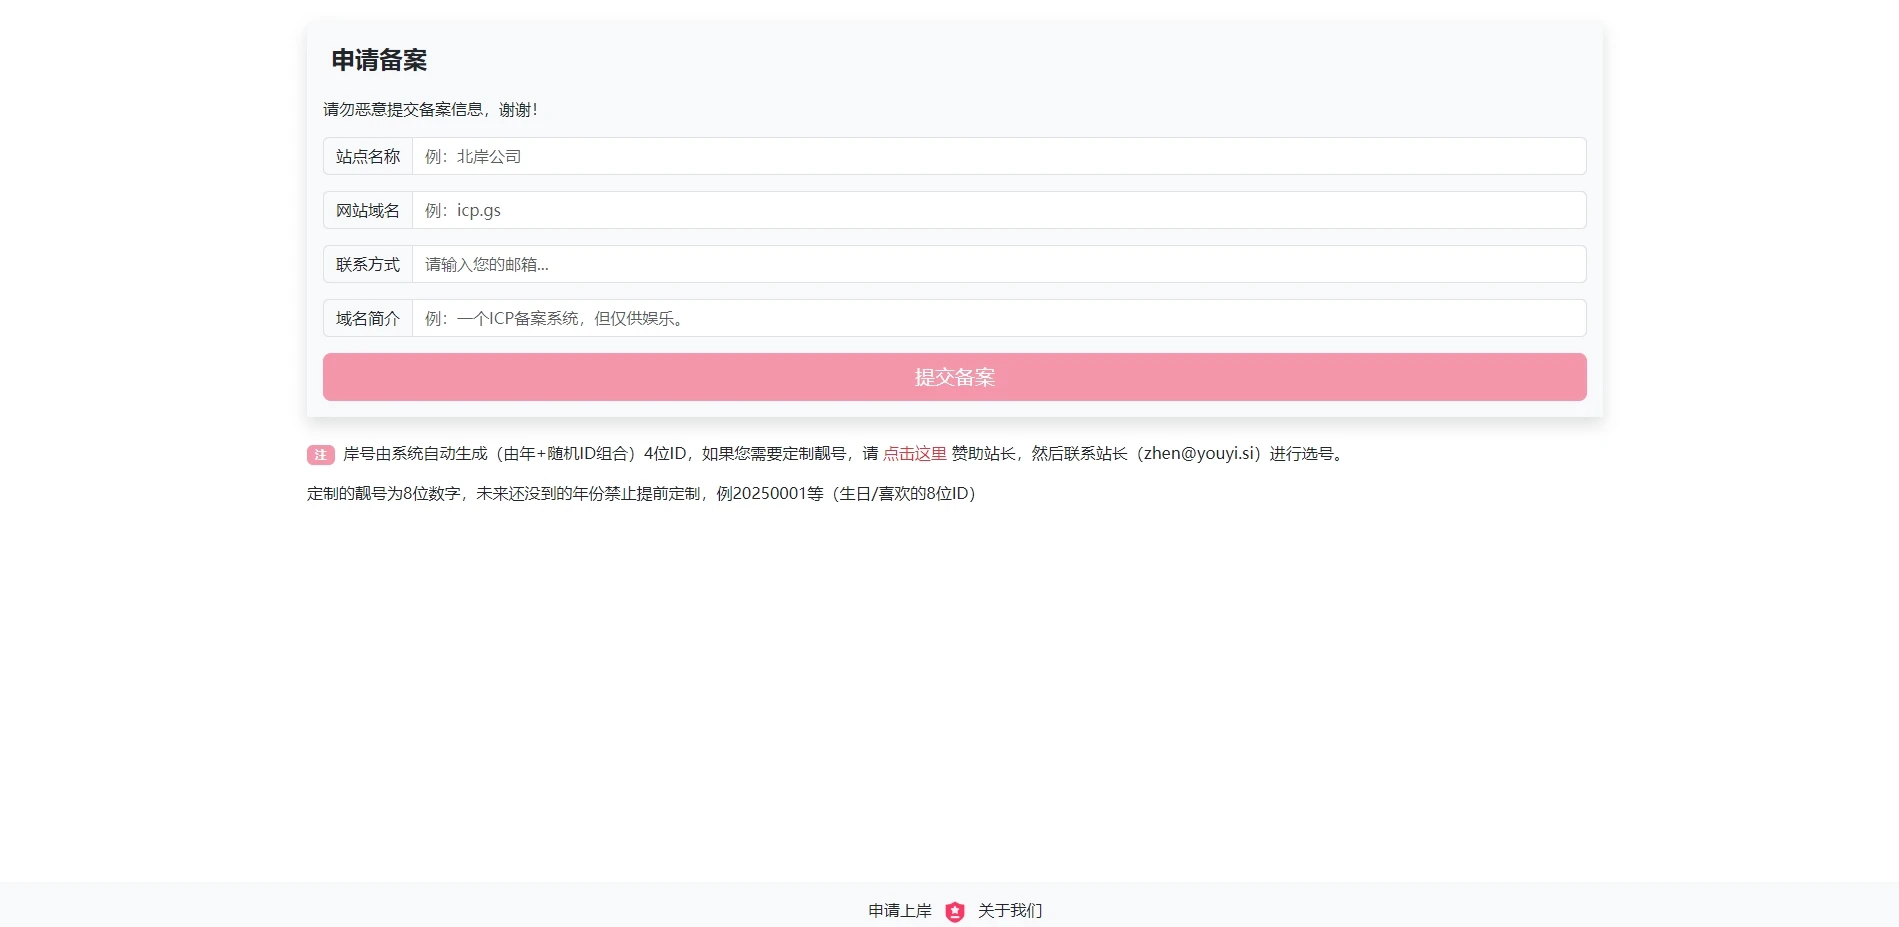Go to 申请上岸 in footer

899,911
